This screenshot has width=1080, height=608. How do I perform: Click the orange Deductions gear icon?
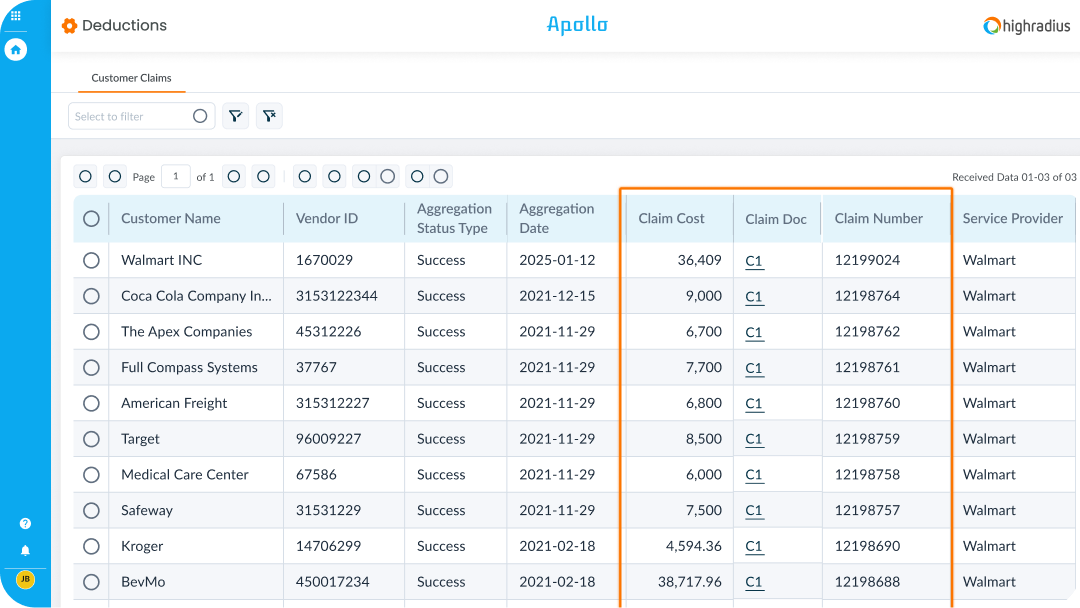coord(69,26)
